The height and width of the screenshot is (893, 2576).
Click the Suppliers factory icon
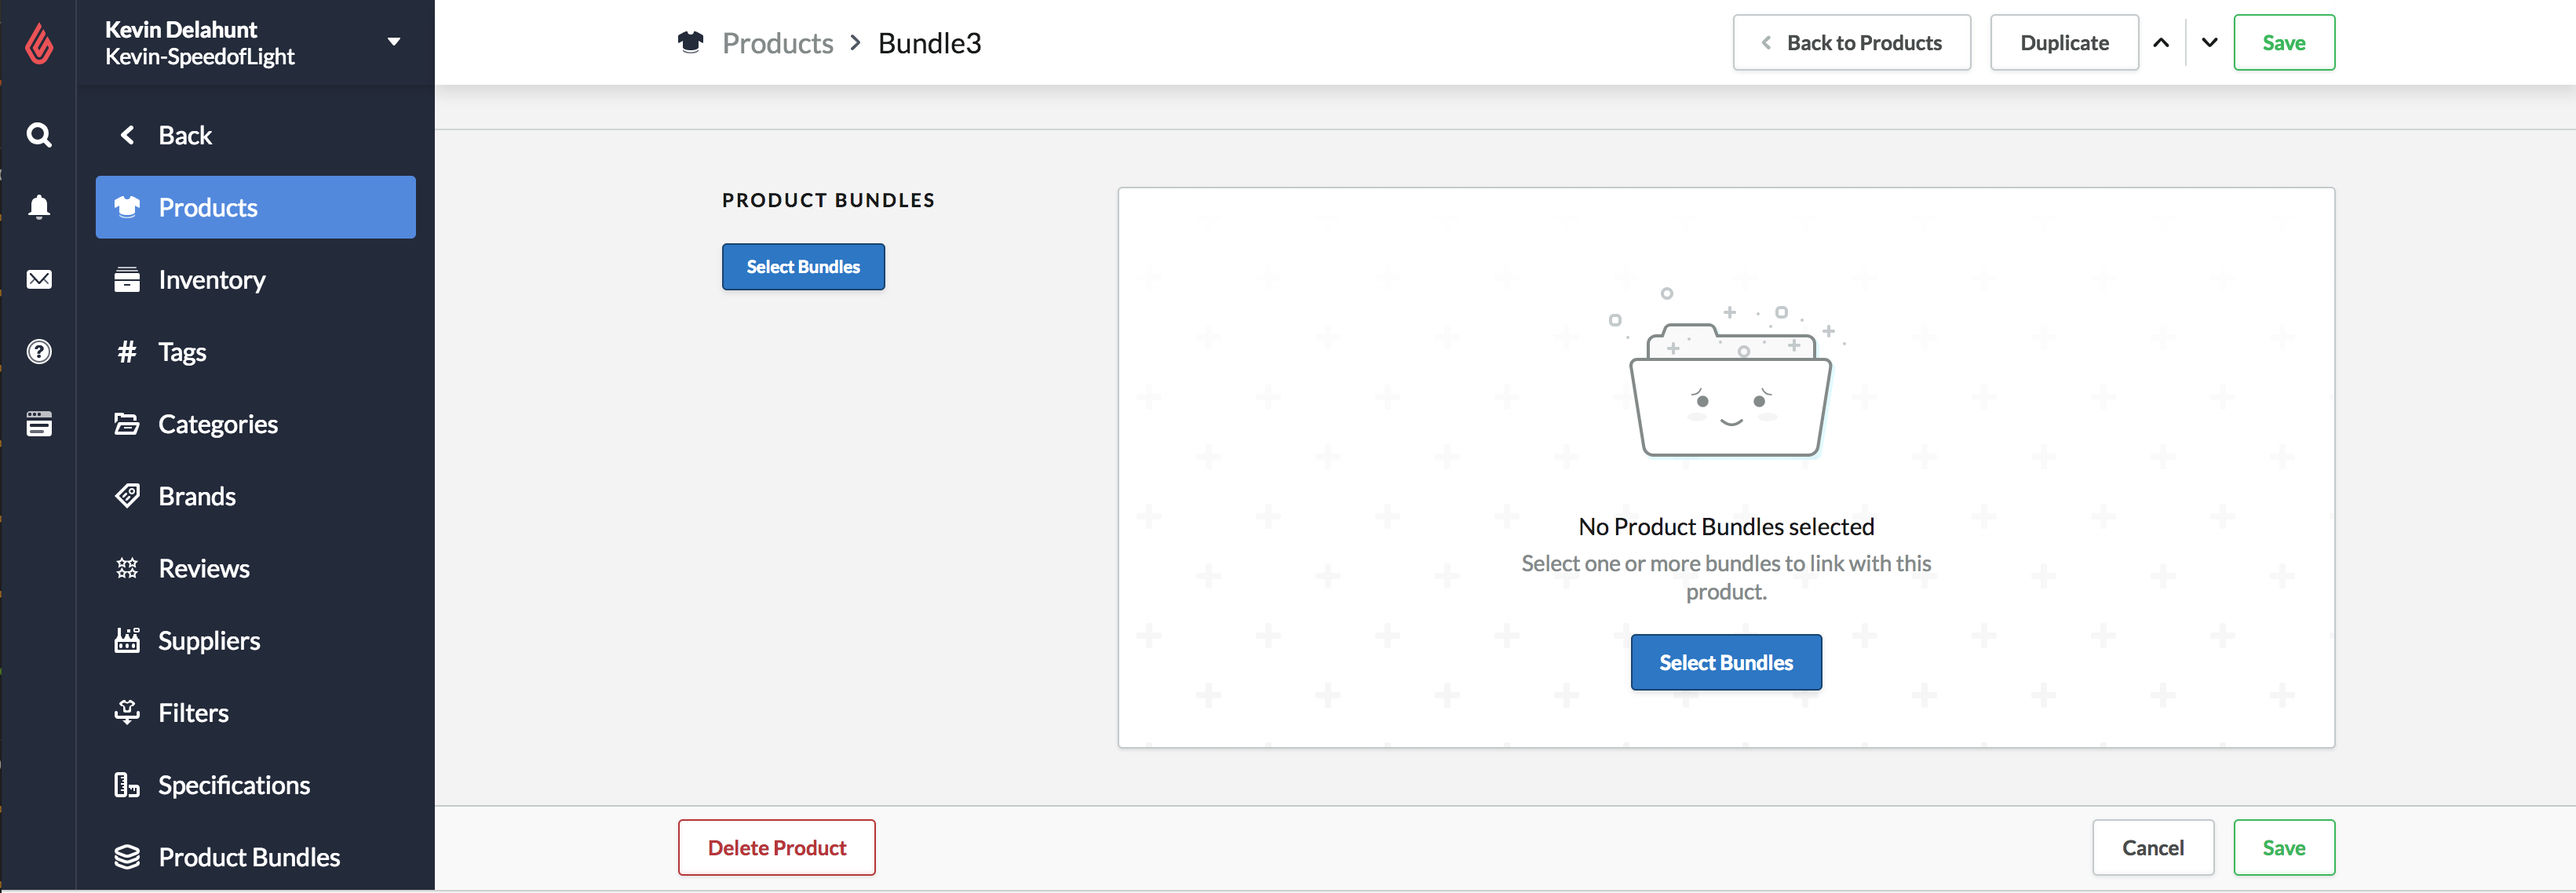127,640
